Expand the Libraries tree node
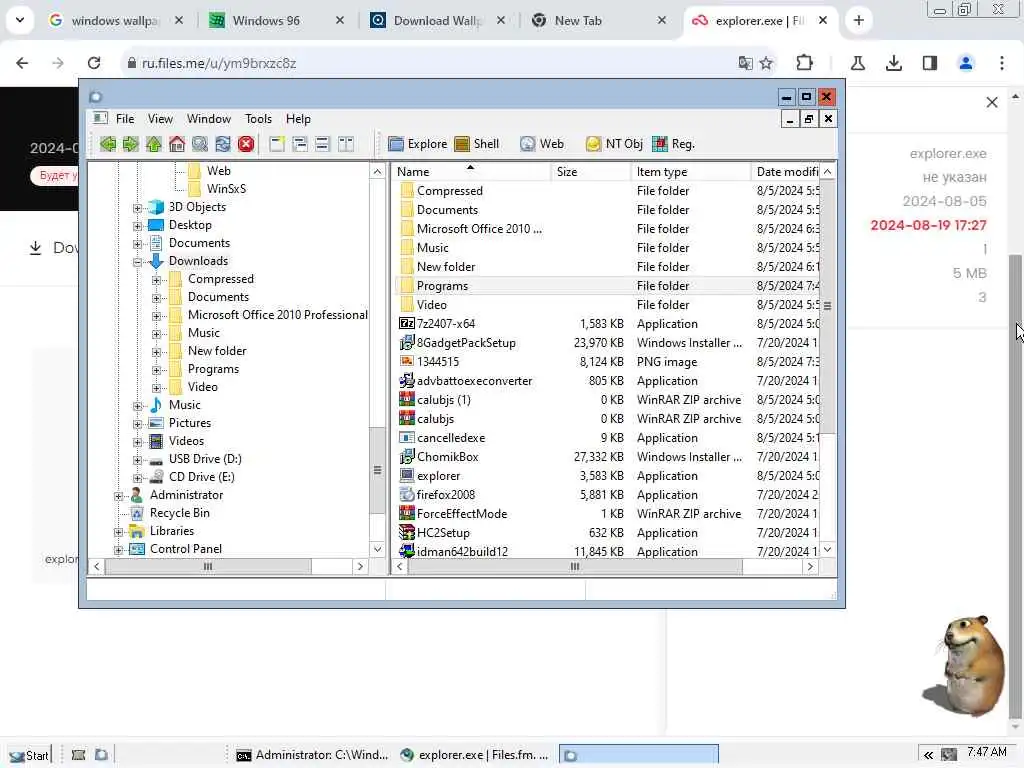 coord(118,532)
